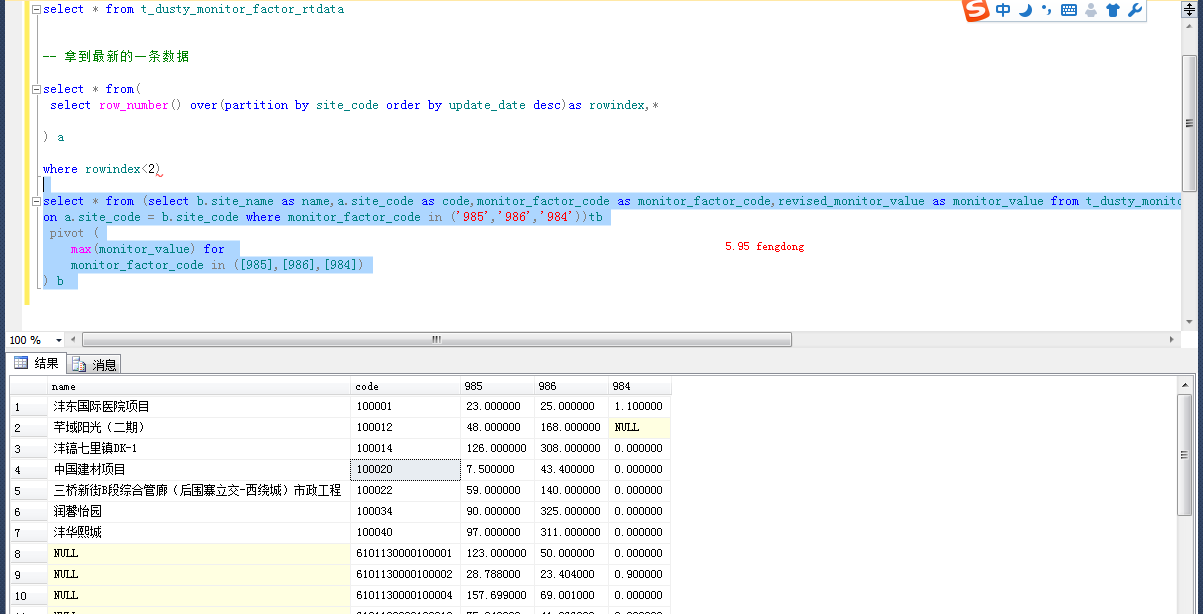
Task: Click the comment '-- 拿到最新的一条数据'
Action: (x=116, y=57)
